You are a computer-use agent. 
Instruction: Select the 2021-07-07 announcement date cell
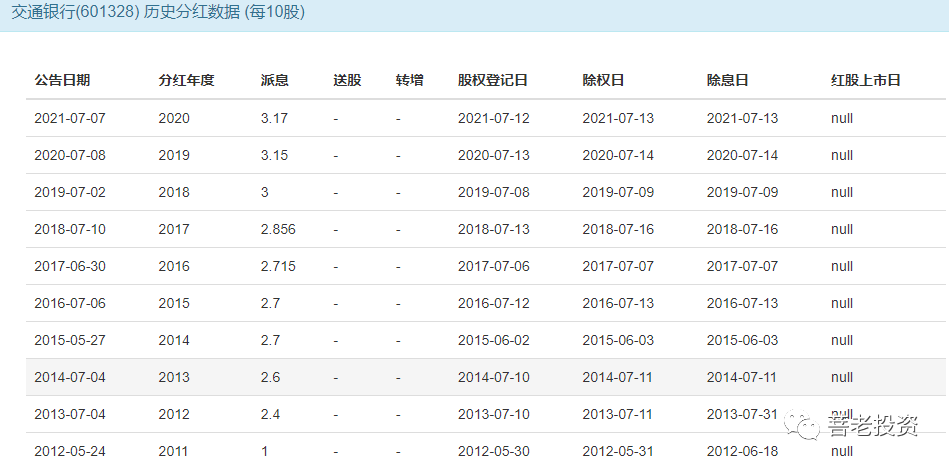pyautogui.click(x=70, y=118)
